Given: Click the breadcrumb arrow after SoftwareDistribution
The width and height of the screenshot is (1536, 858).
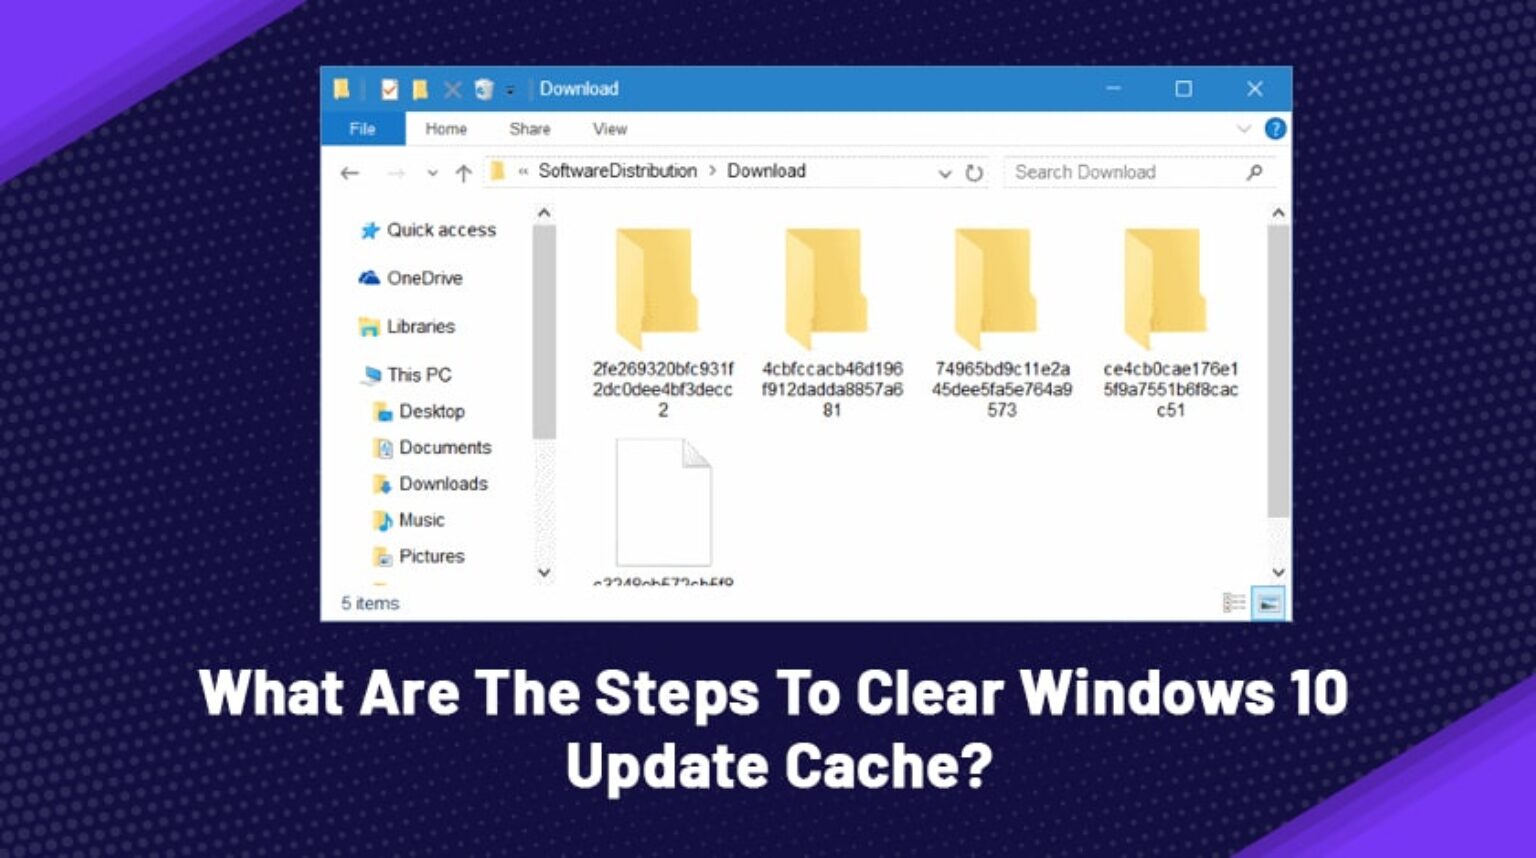Looking at the screenshot, I should click(712, 171).
